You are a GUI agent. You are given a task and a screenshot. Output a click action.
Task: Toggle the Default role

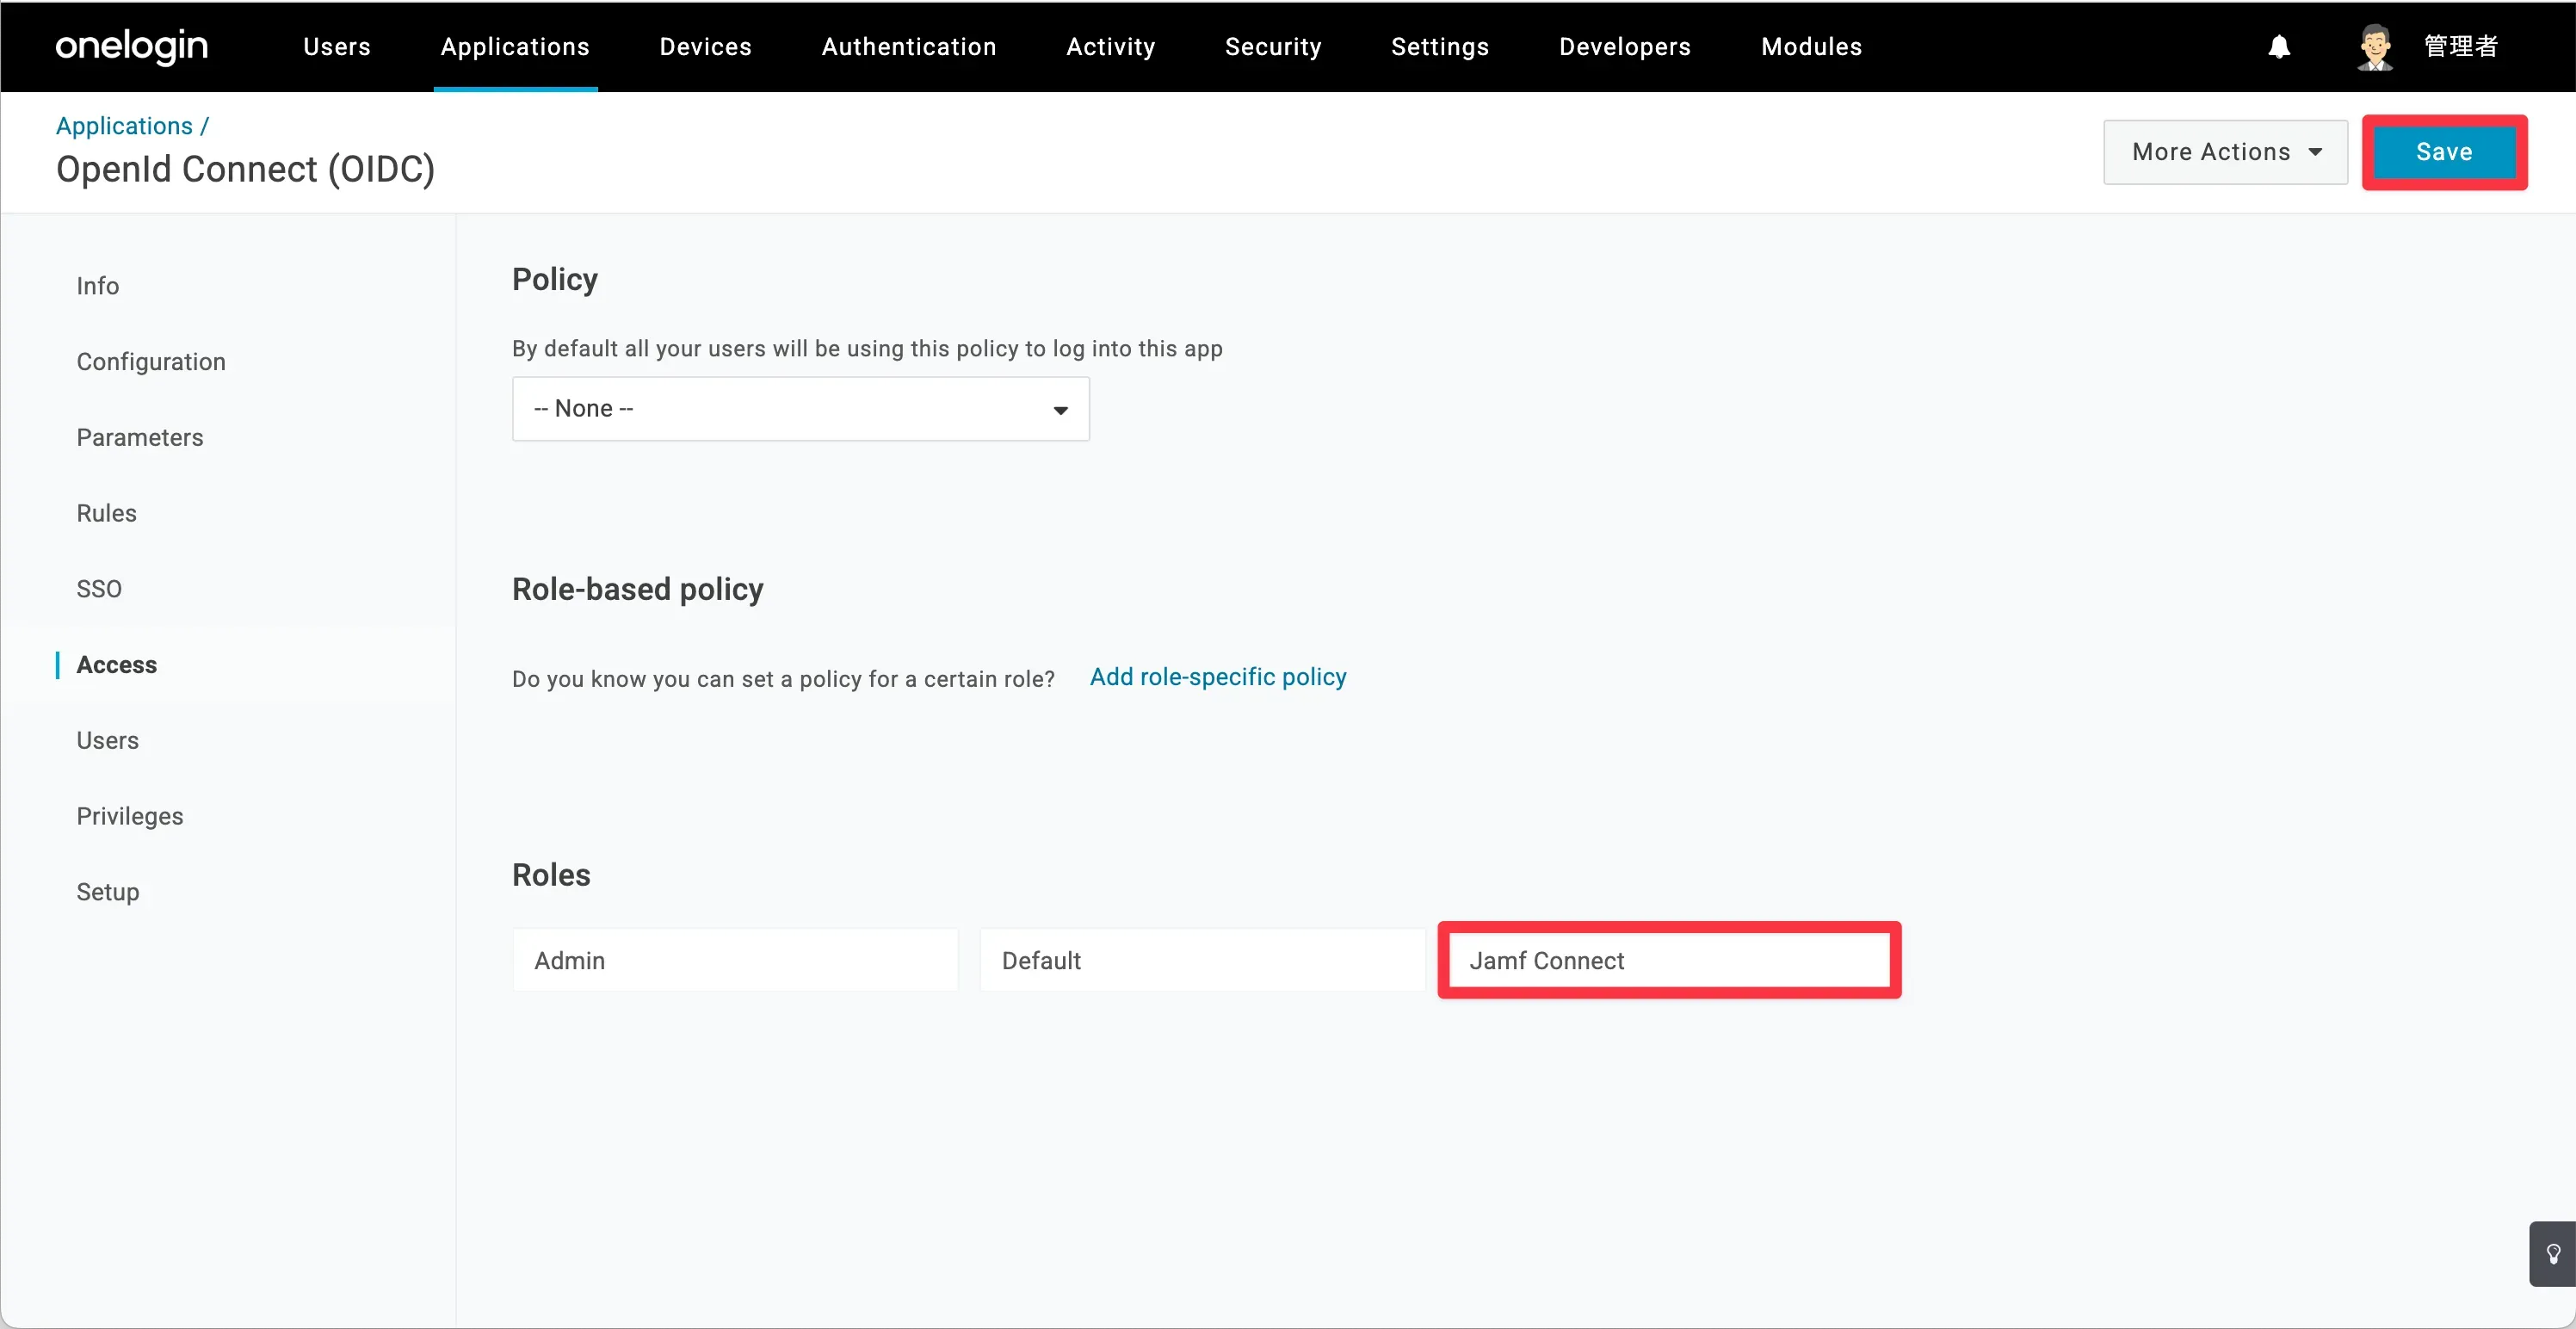click(x=1202, y=960)
